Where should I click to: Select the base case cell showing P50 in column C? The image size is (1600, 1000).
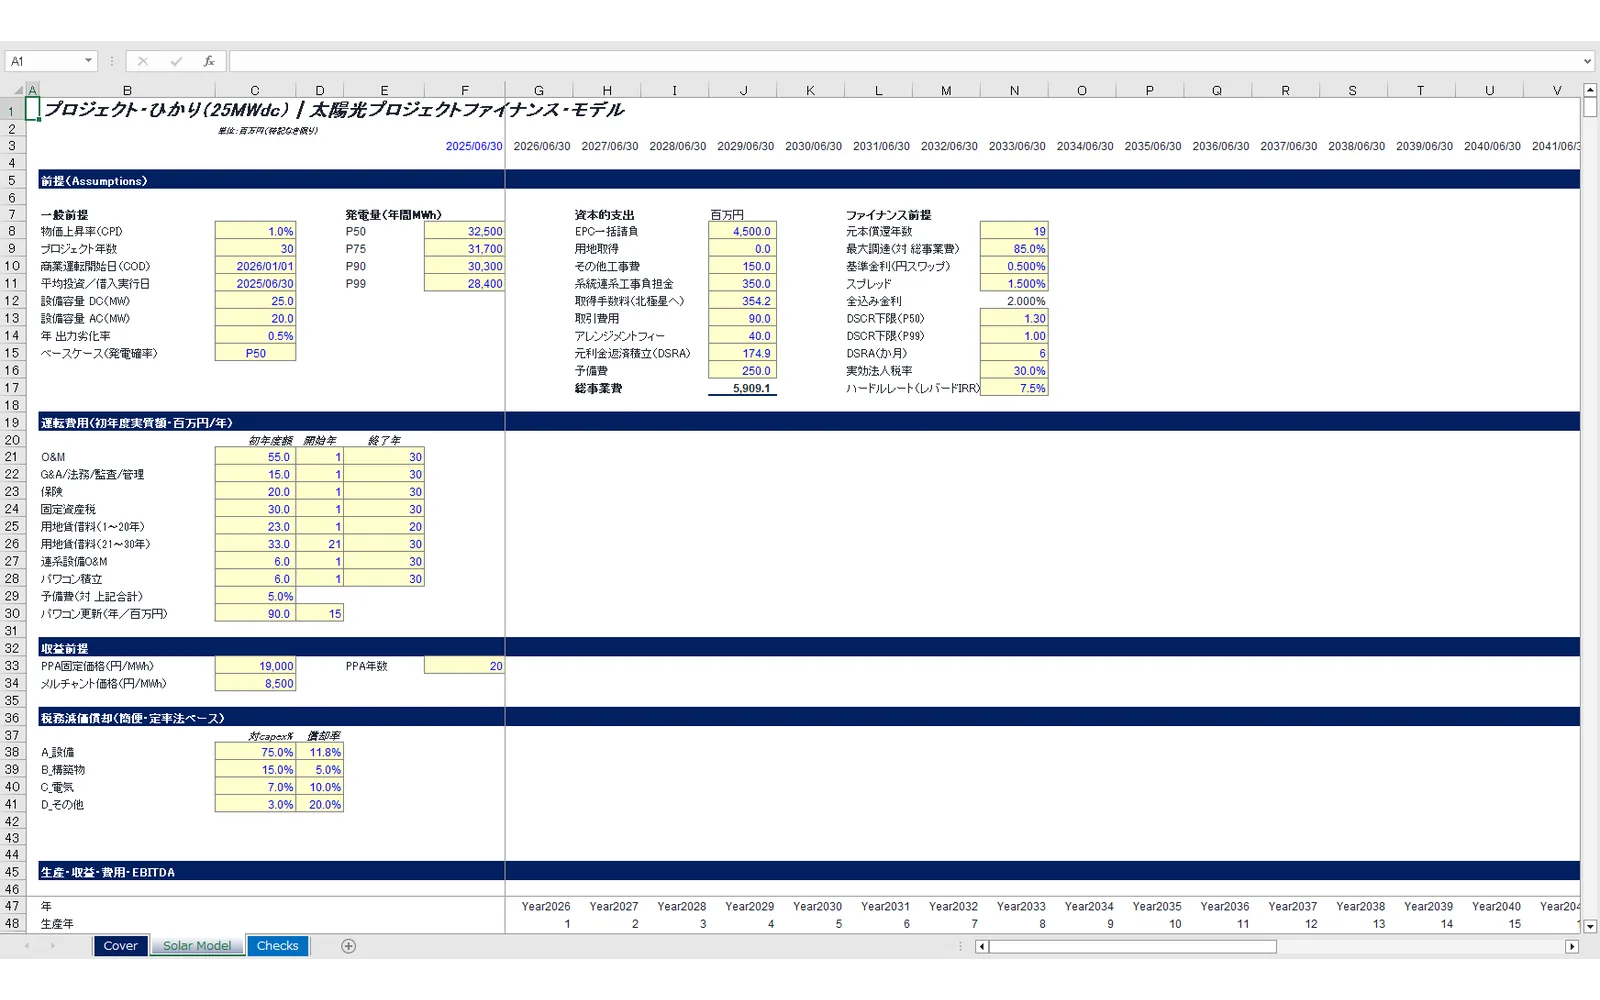(255, 354)
